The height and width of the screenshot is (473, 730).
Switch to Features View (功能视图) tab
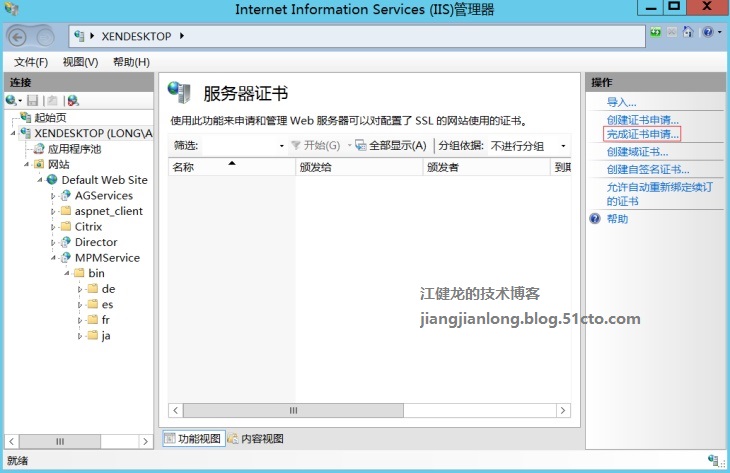pos(194,439)
